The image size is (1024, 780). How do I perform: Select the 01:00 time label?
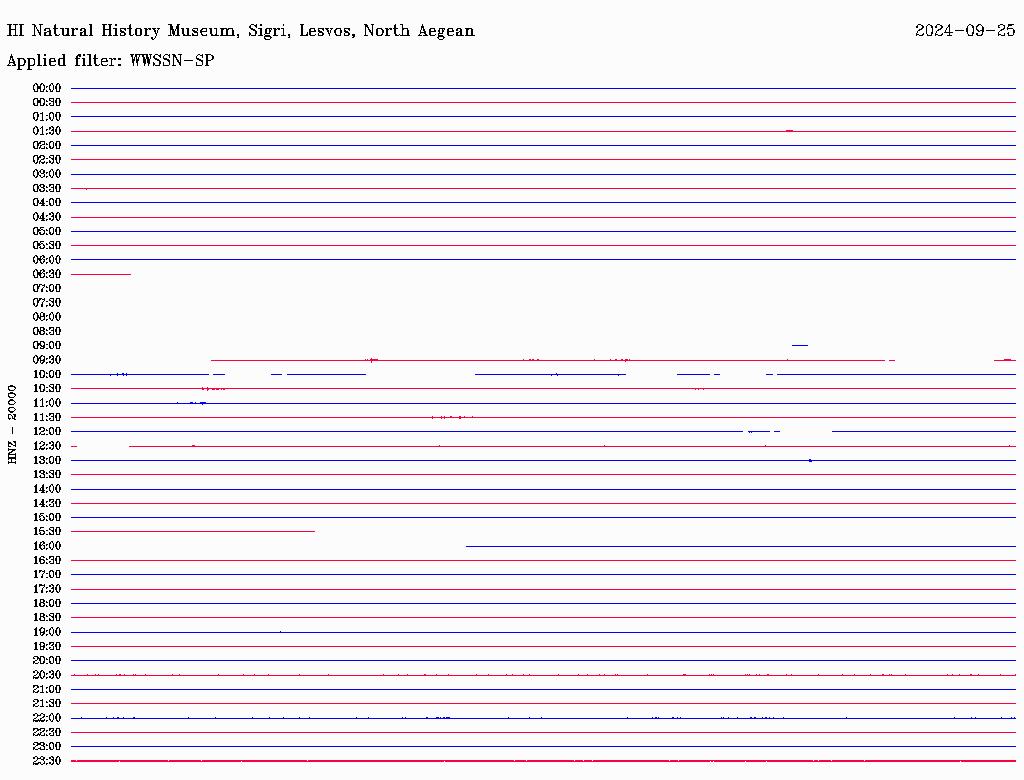[47, 117]
